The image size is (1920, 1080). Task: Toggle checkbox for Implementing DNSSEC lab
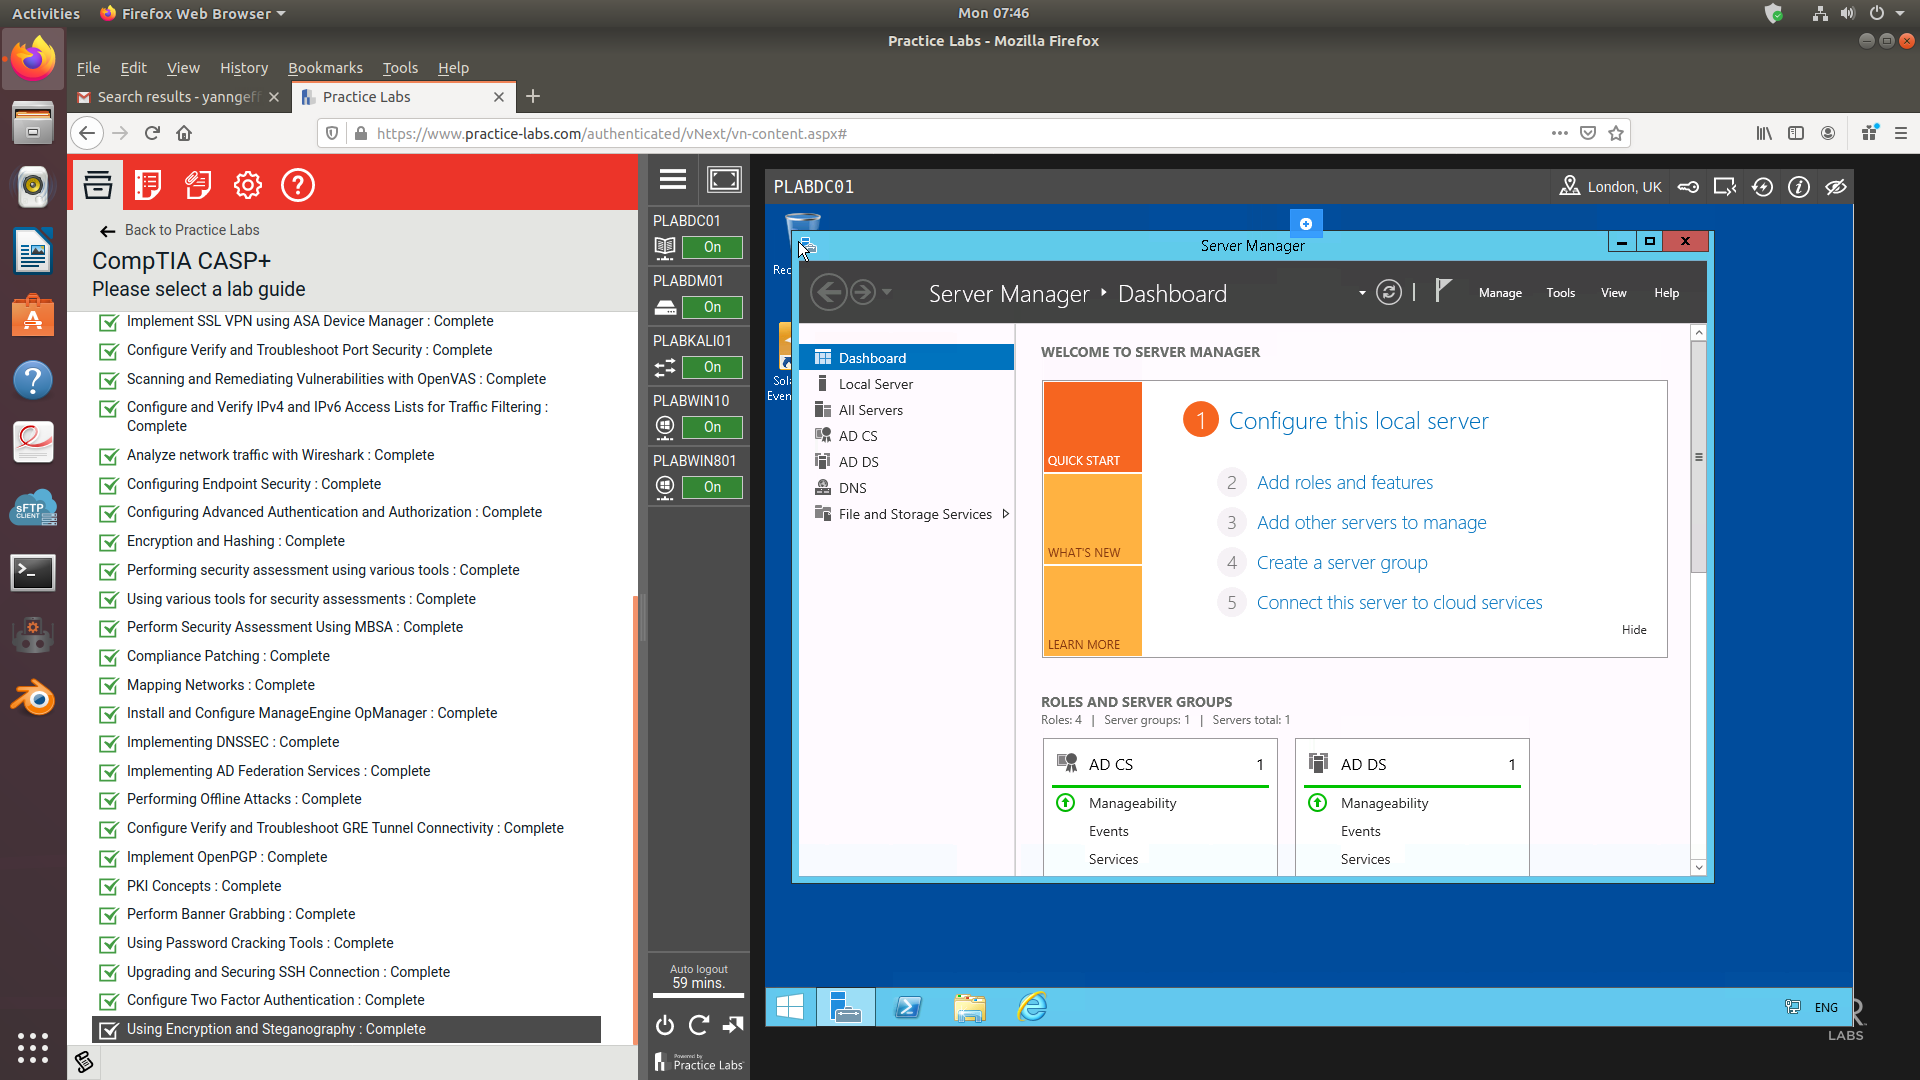pos(109,743)
